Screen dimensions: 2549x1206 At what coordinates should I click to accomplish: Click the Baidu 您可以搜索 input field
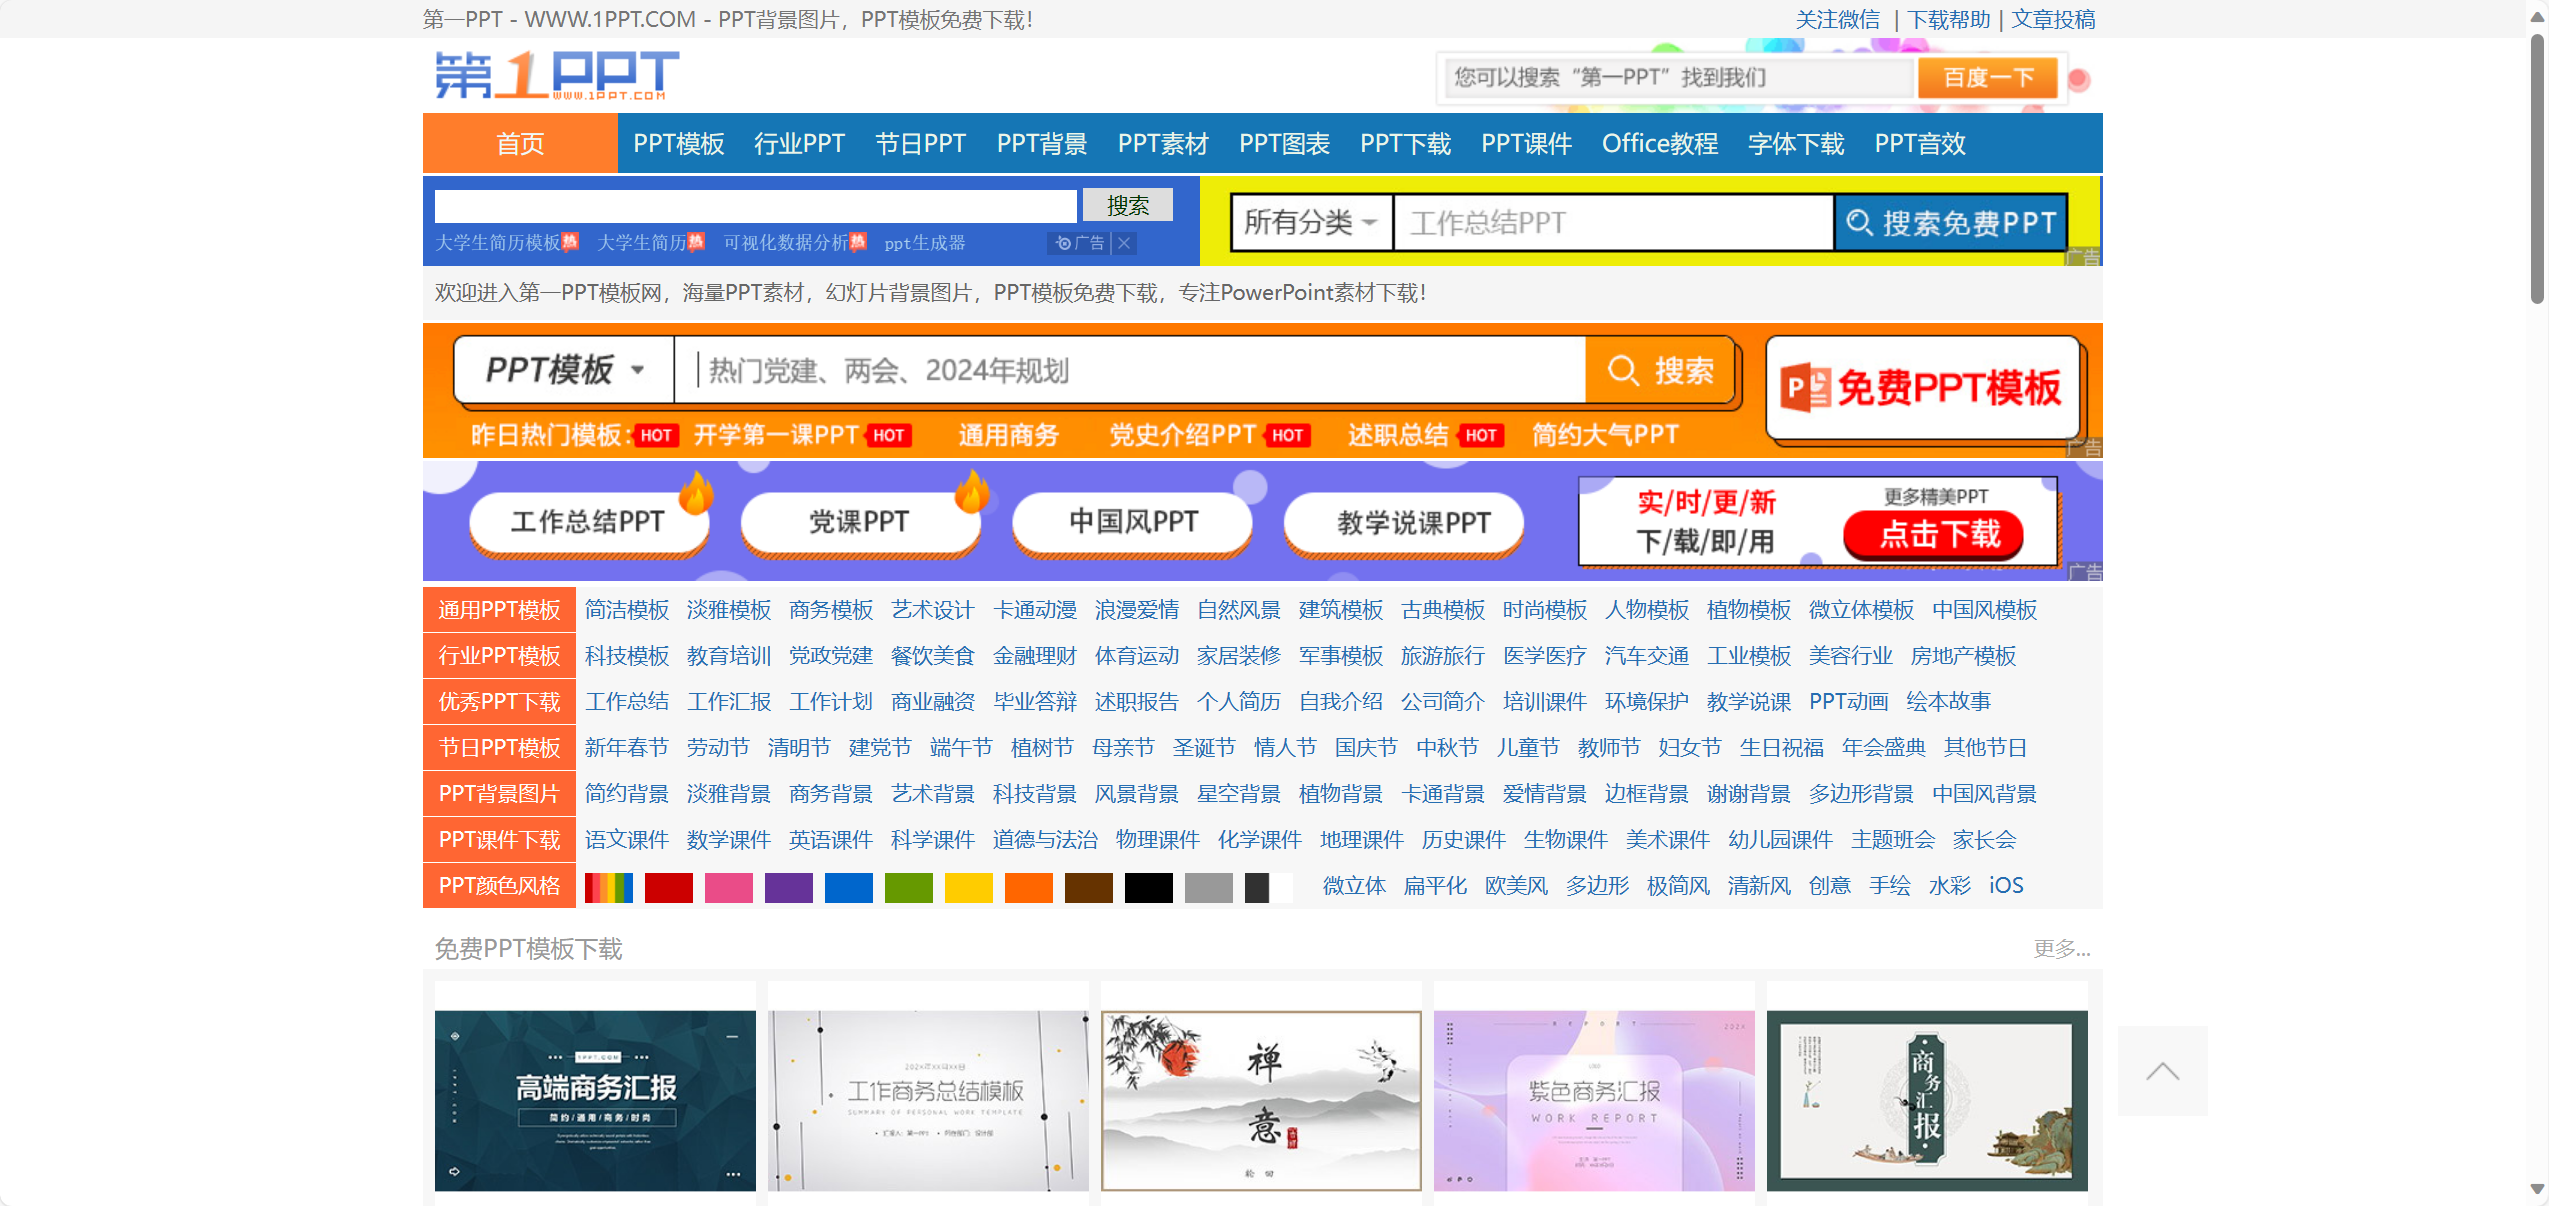point(1679,78)
